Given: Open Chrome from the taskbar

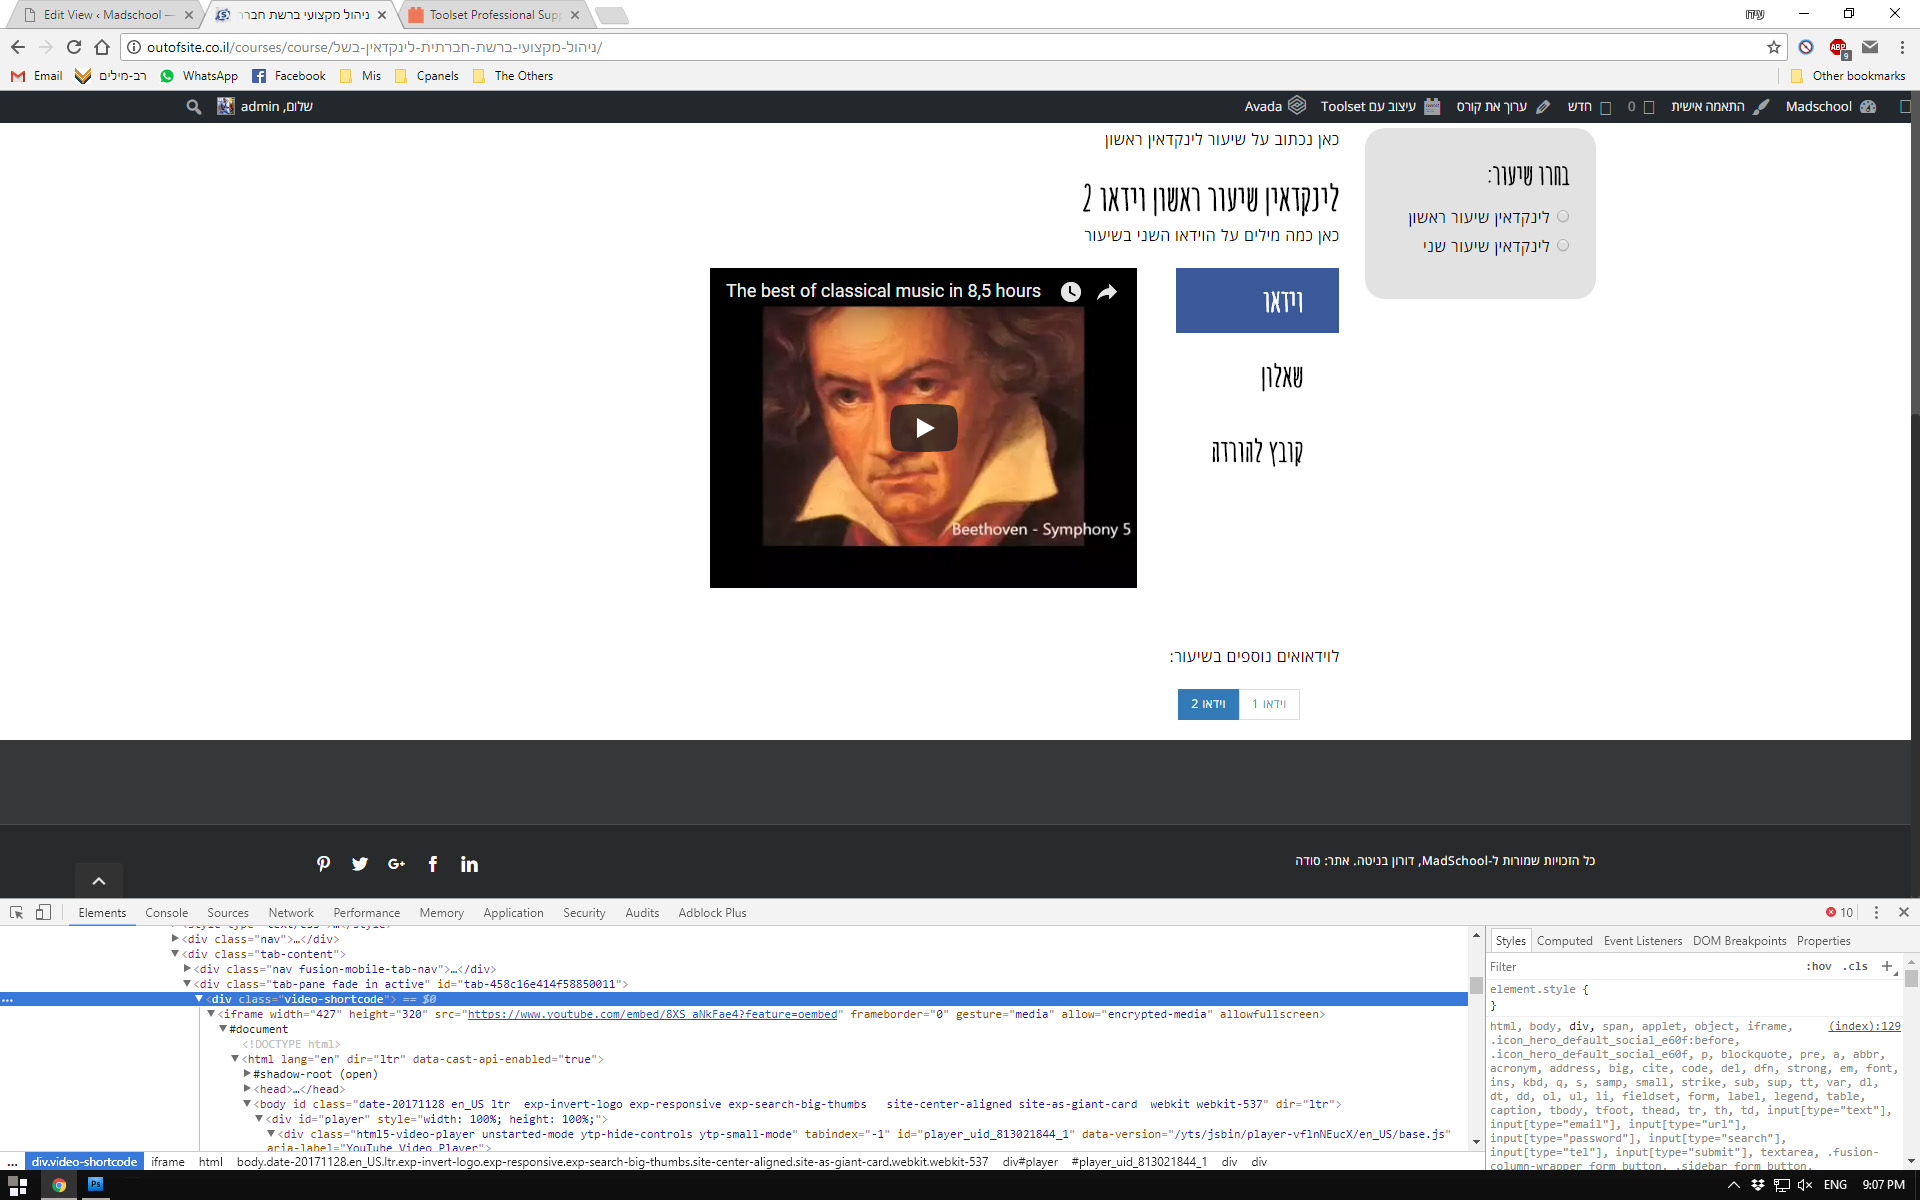Looking at the screenshot, I should [x=59, y=1184].
